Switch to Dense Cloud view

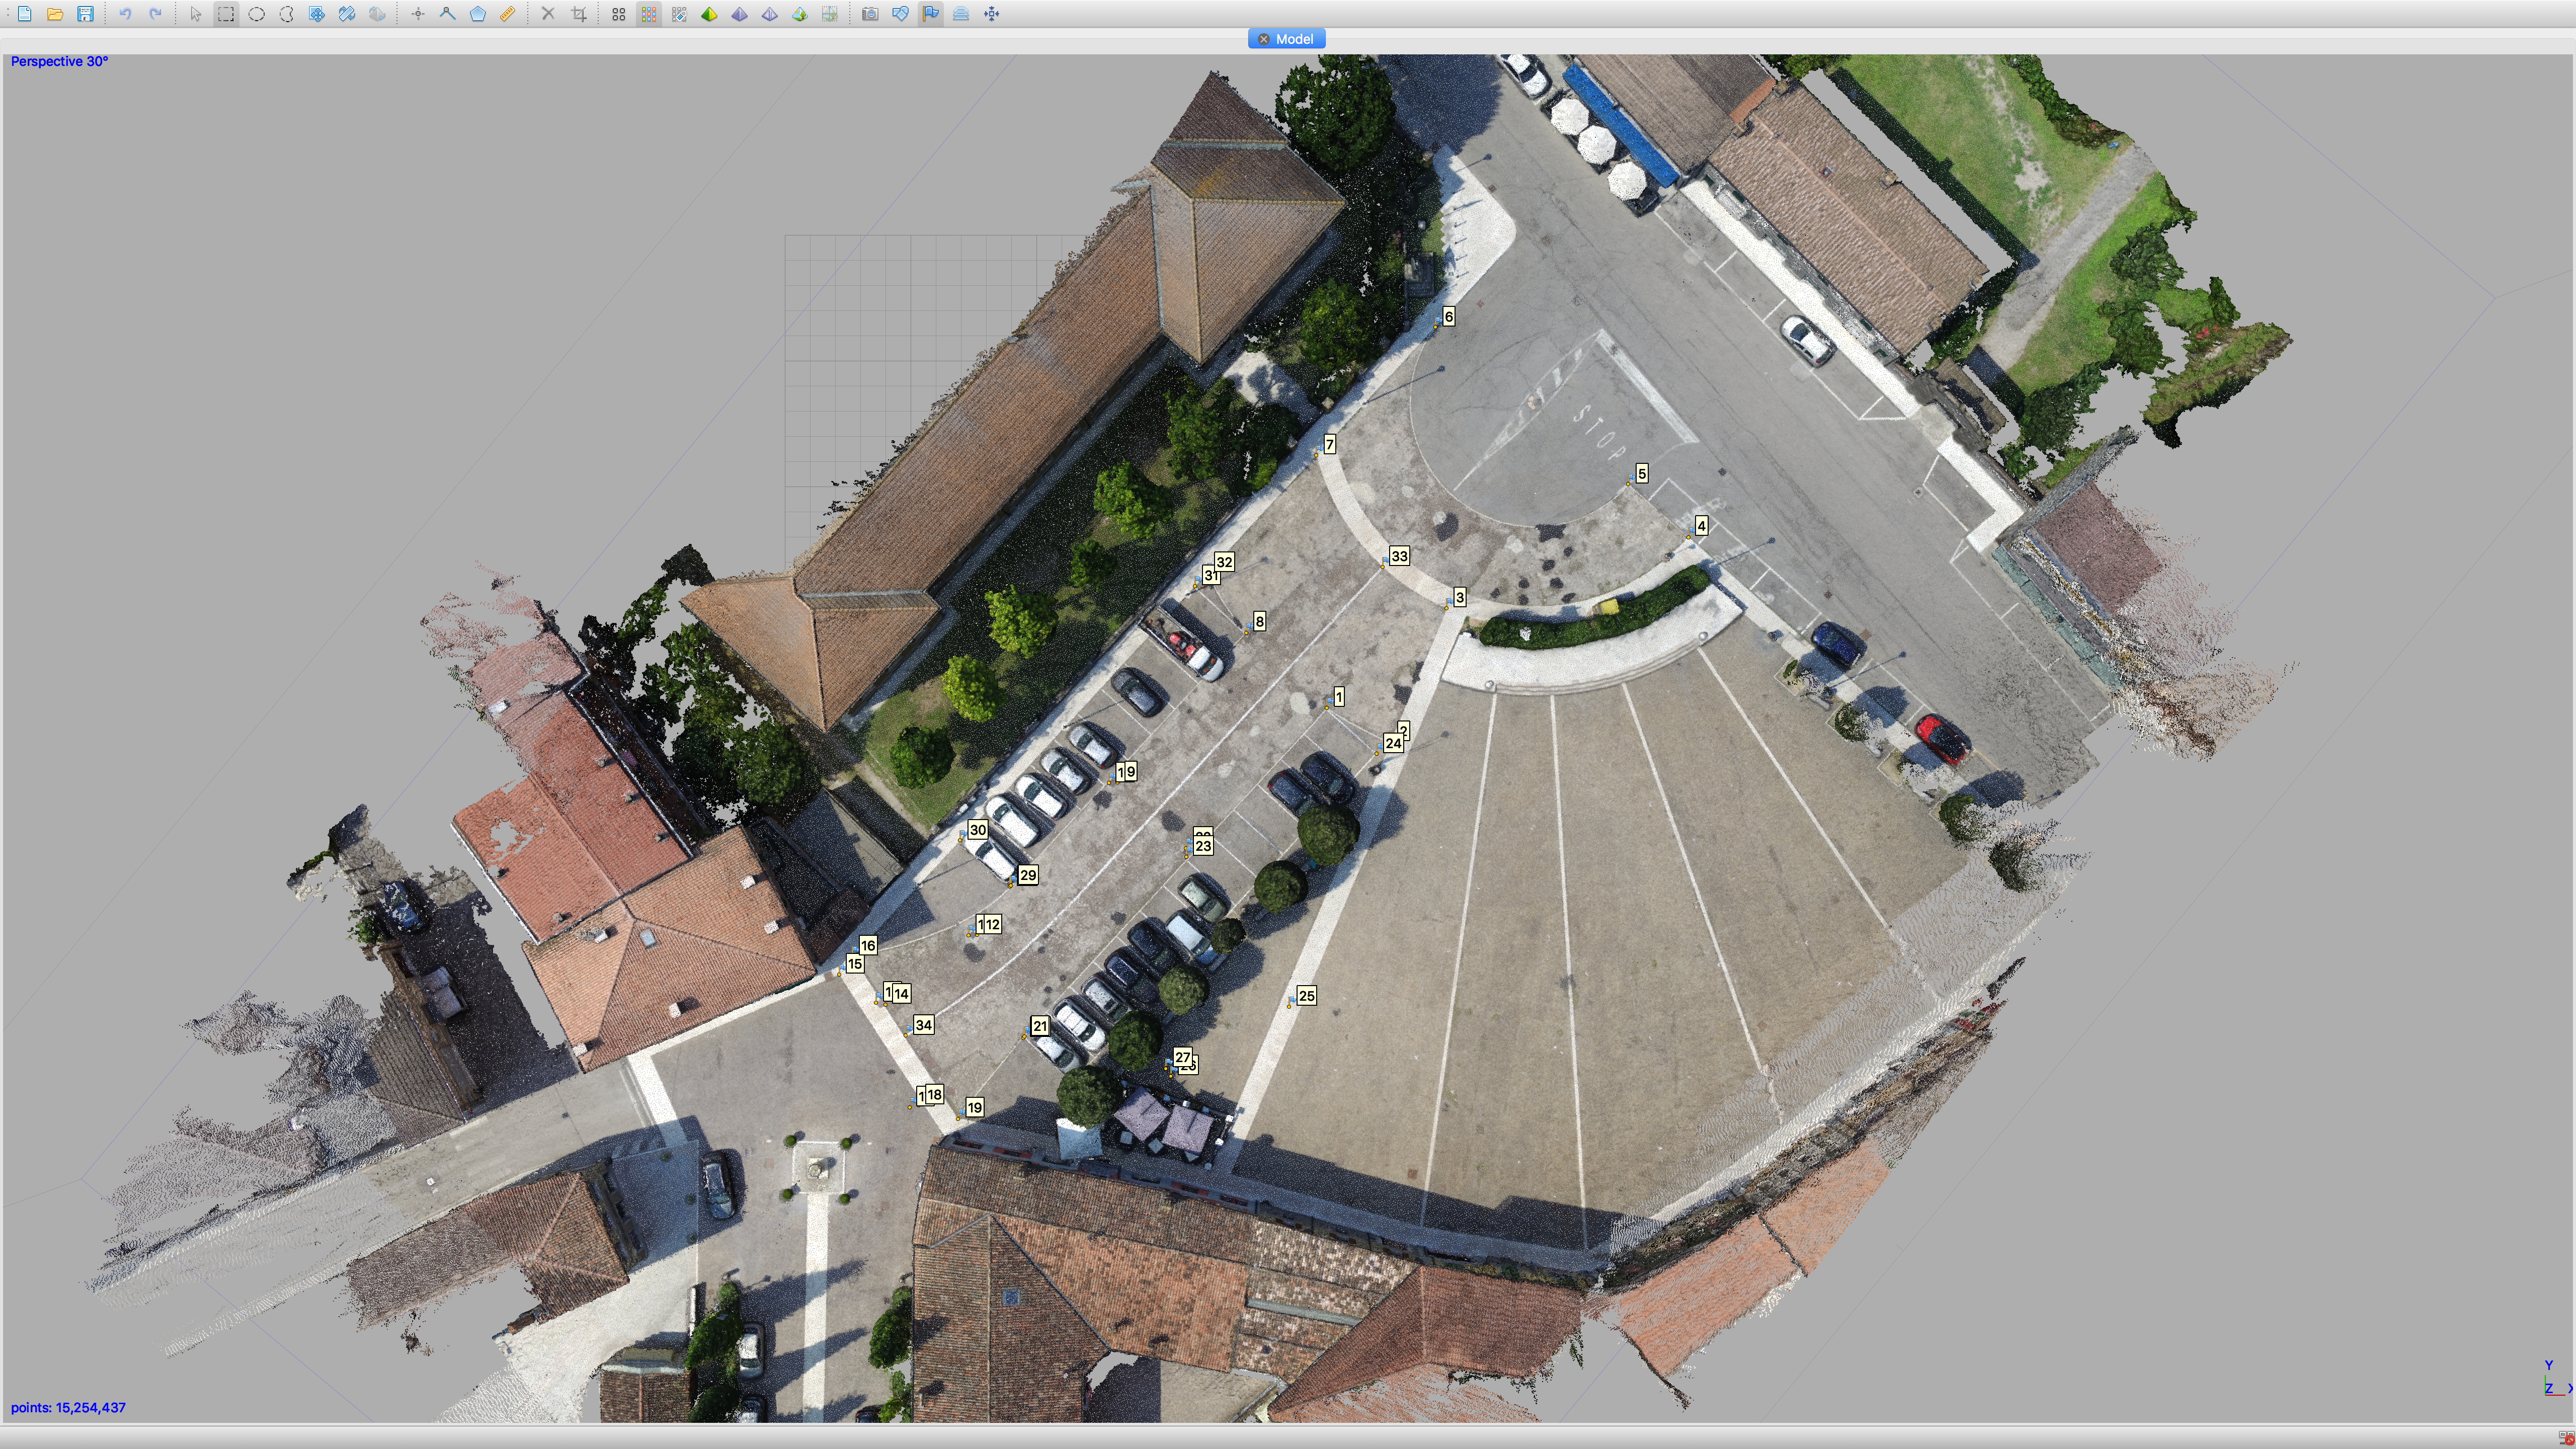(x=649, y=14)
